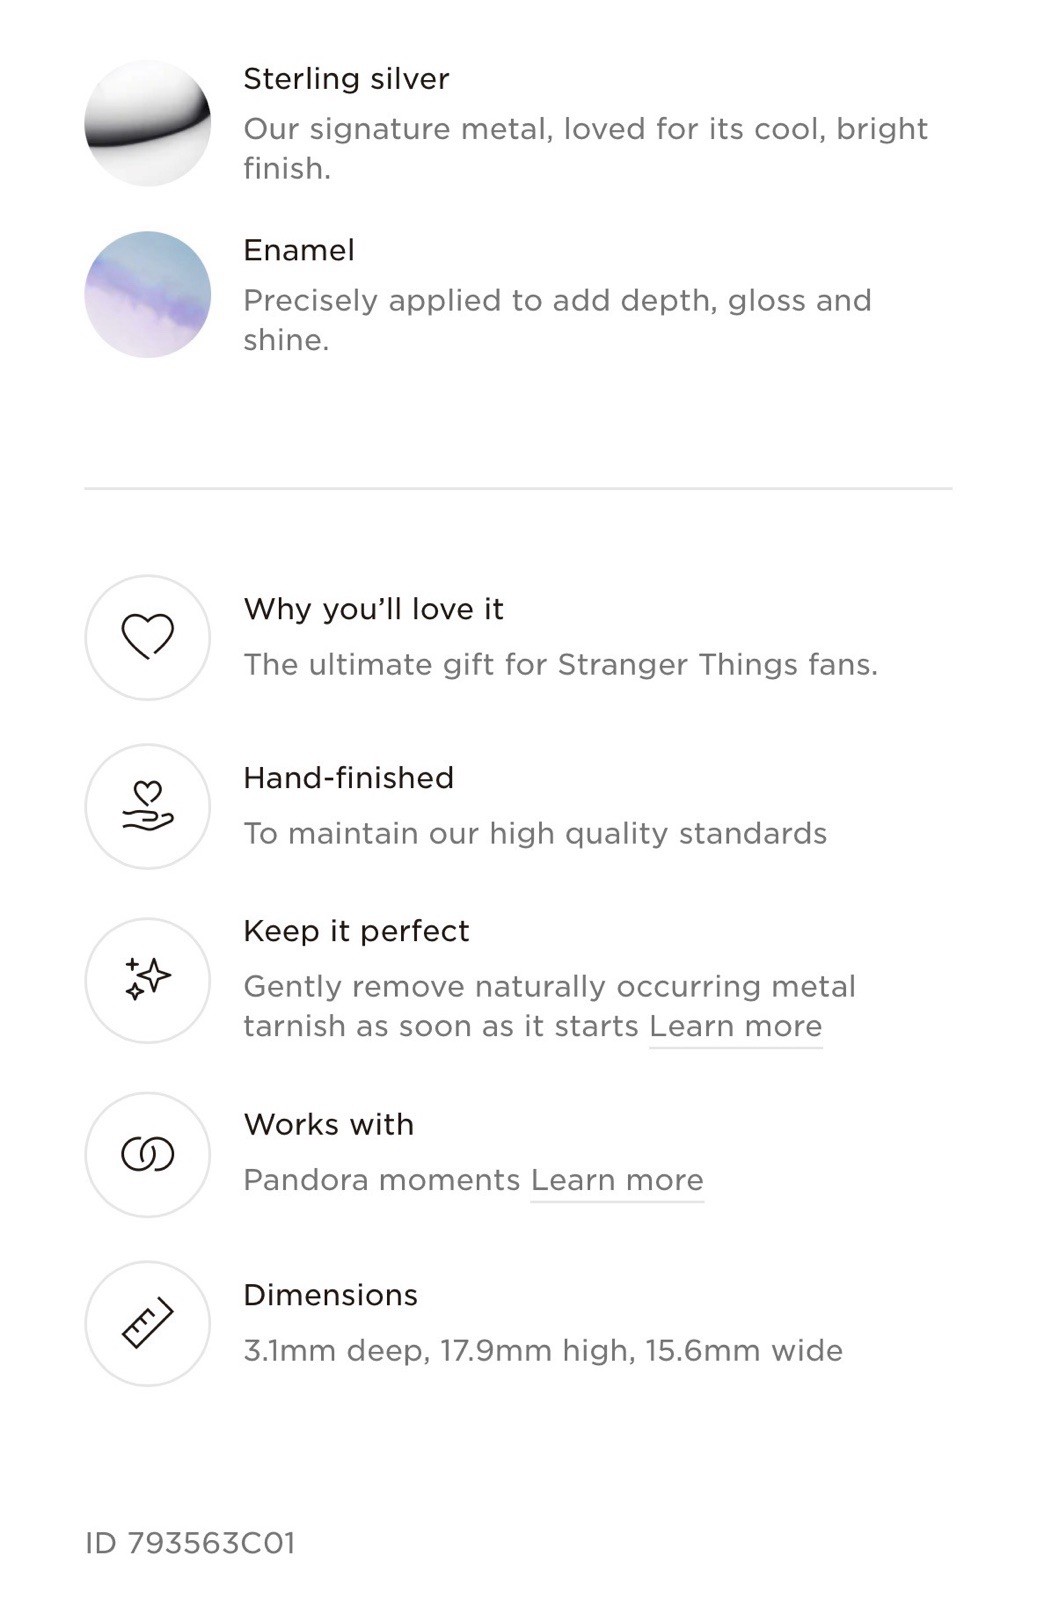Click the sterling silver description about bright finish
This screenshot has width=1037, height=1600.
pyautogui.click(x=586, y=148)
